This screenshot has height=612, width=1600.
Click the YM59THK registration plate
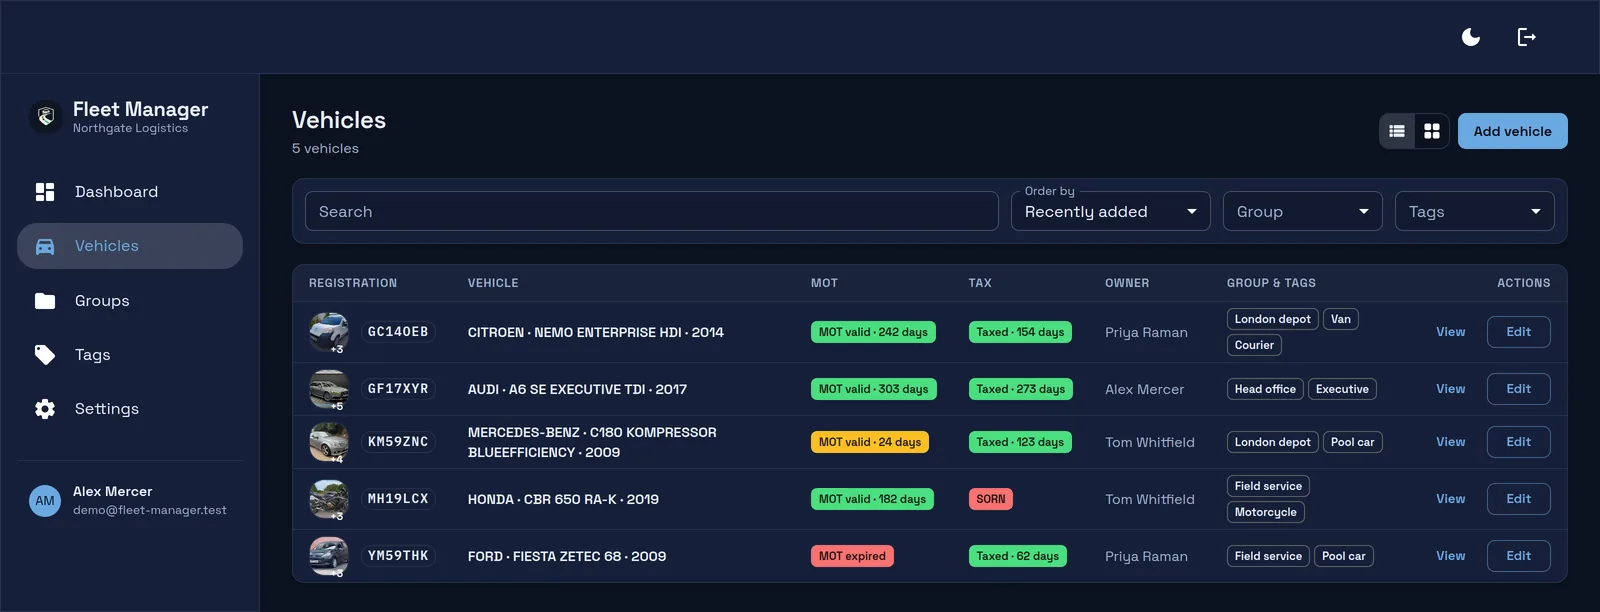pyautogui.click(x=398, y=556)
